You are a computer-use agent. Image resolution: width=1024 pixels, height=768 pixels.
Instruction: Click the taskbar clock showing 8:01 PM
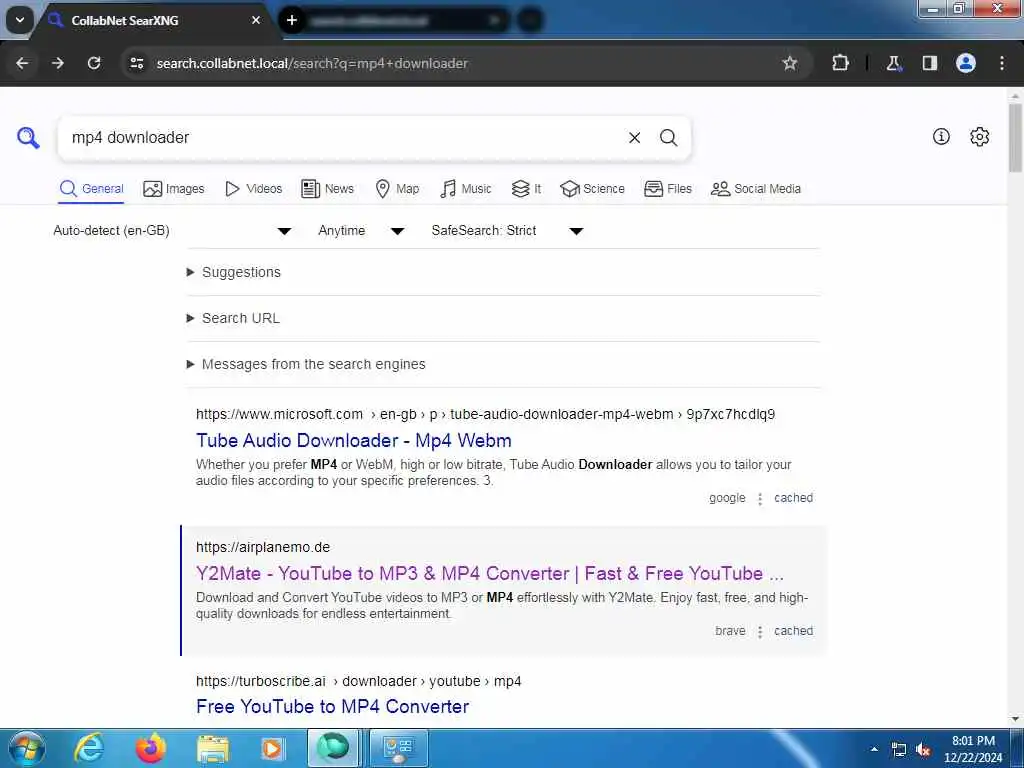[973, 749]
